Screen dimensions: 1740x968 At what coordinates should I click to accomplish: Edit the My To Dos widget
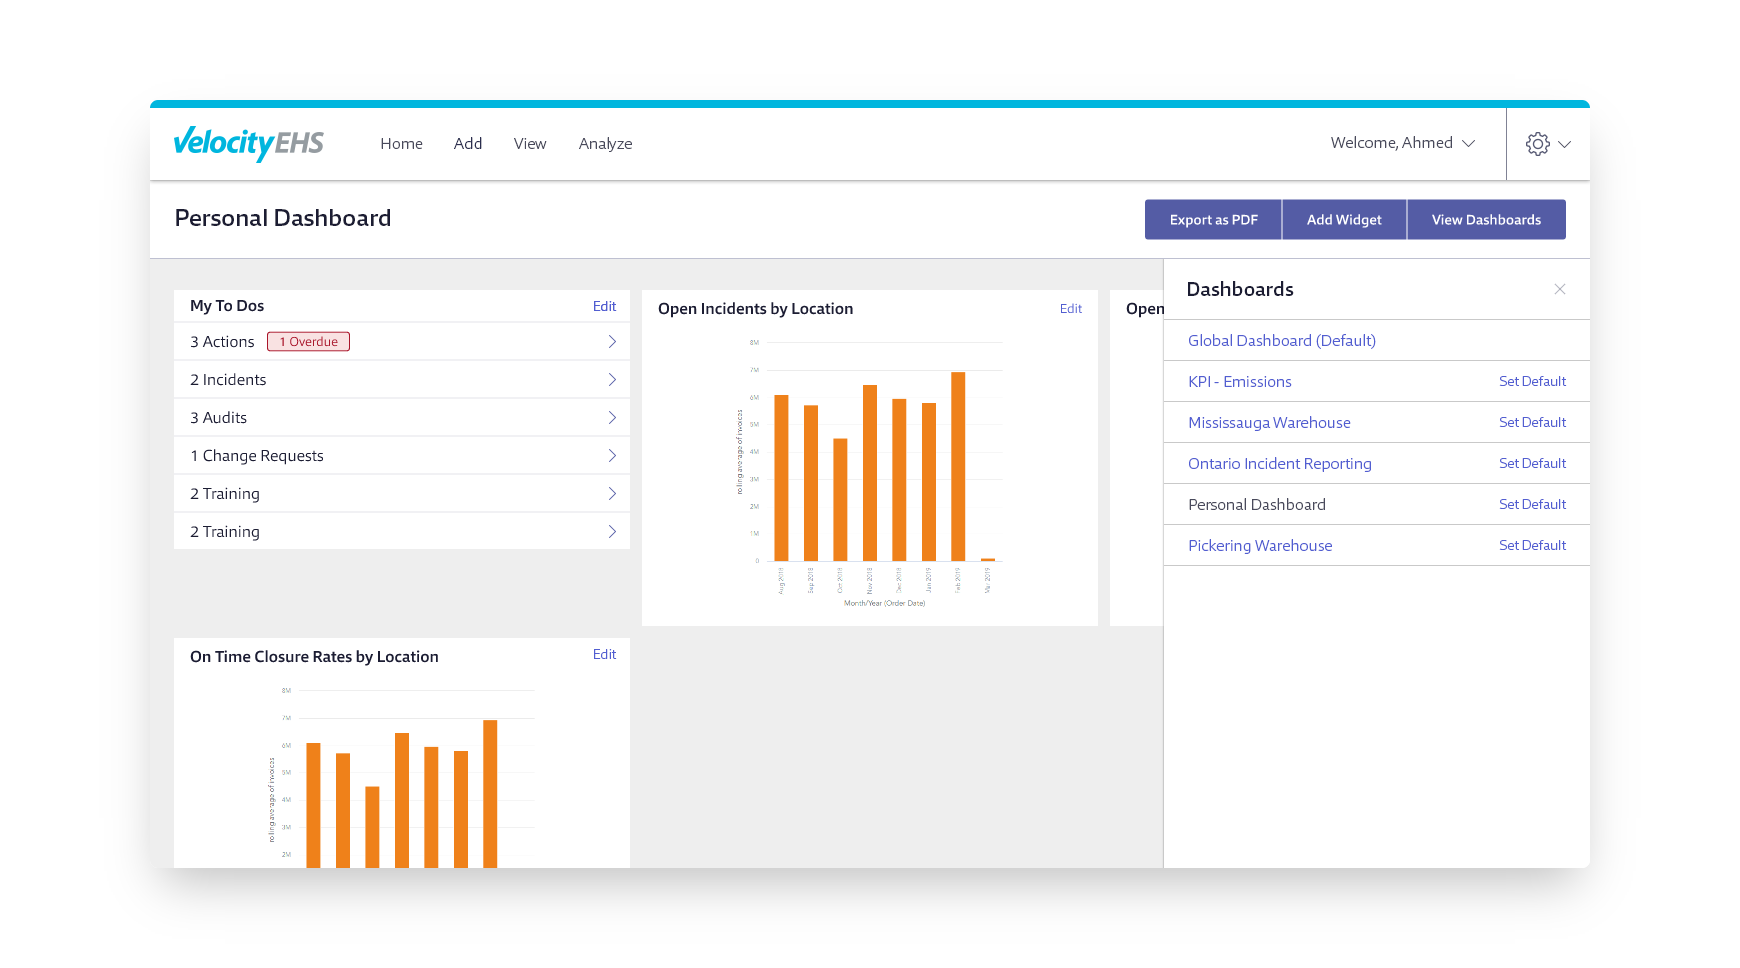click(x=604, y=306)
